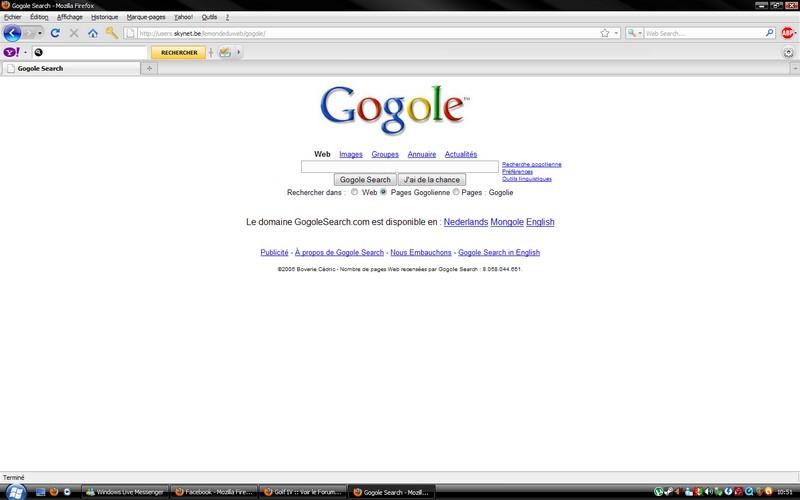The width and height of the screenshot is (800, 500).
Task: Open the Yahoo! menu in the menu bar
Action: [x=183, y=17]
